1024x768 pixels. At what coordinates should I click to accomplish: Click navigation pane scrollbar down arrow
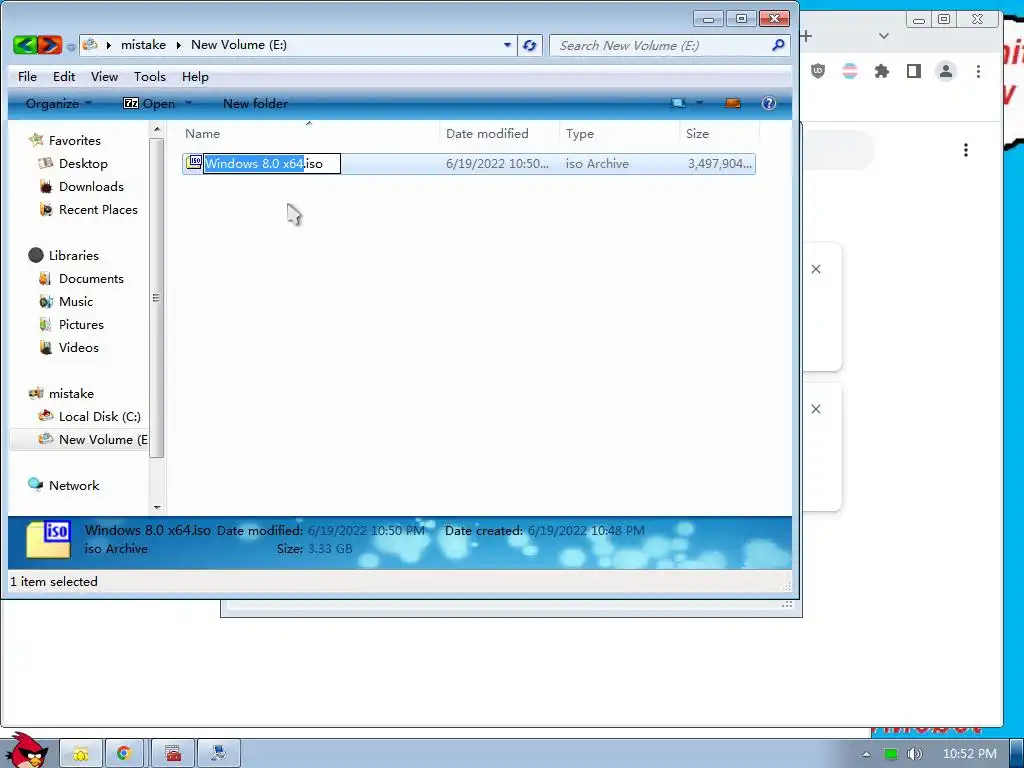[x=157, y=507]
